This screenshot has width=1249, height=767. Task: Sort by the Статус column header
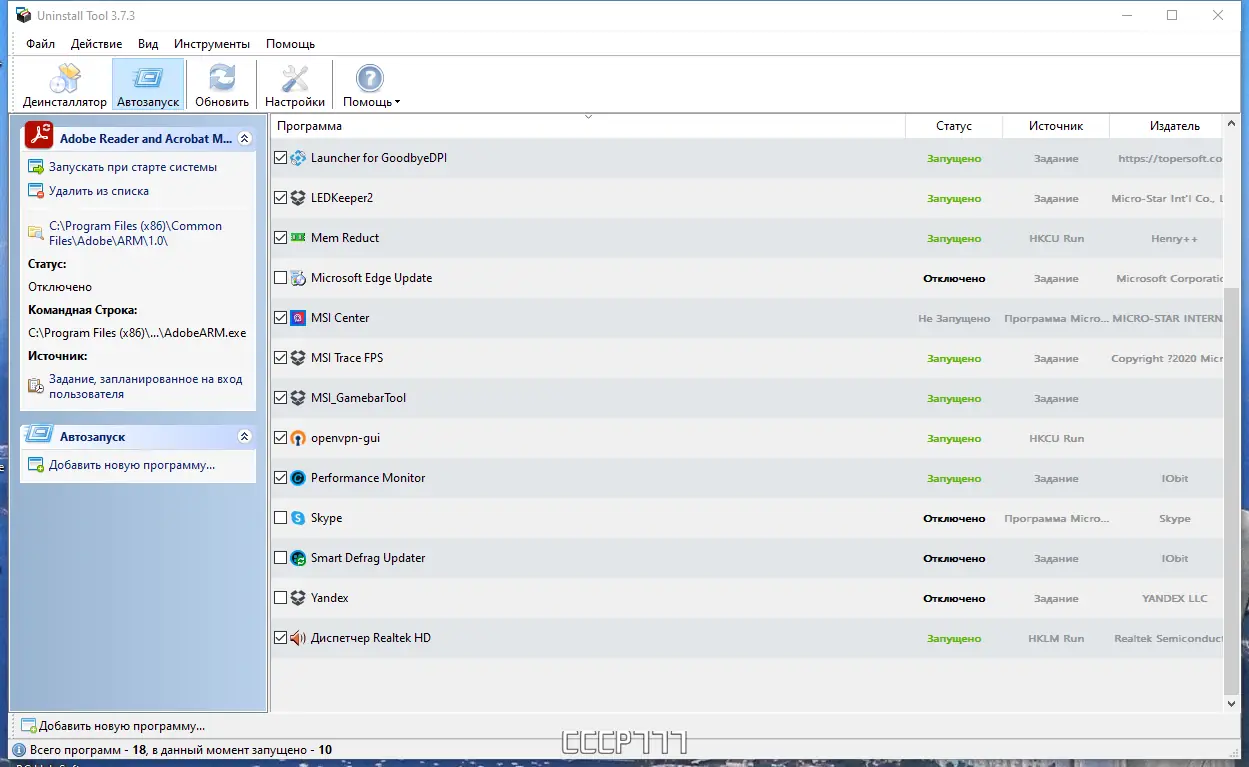tap(954, 126)
